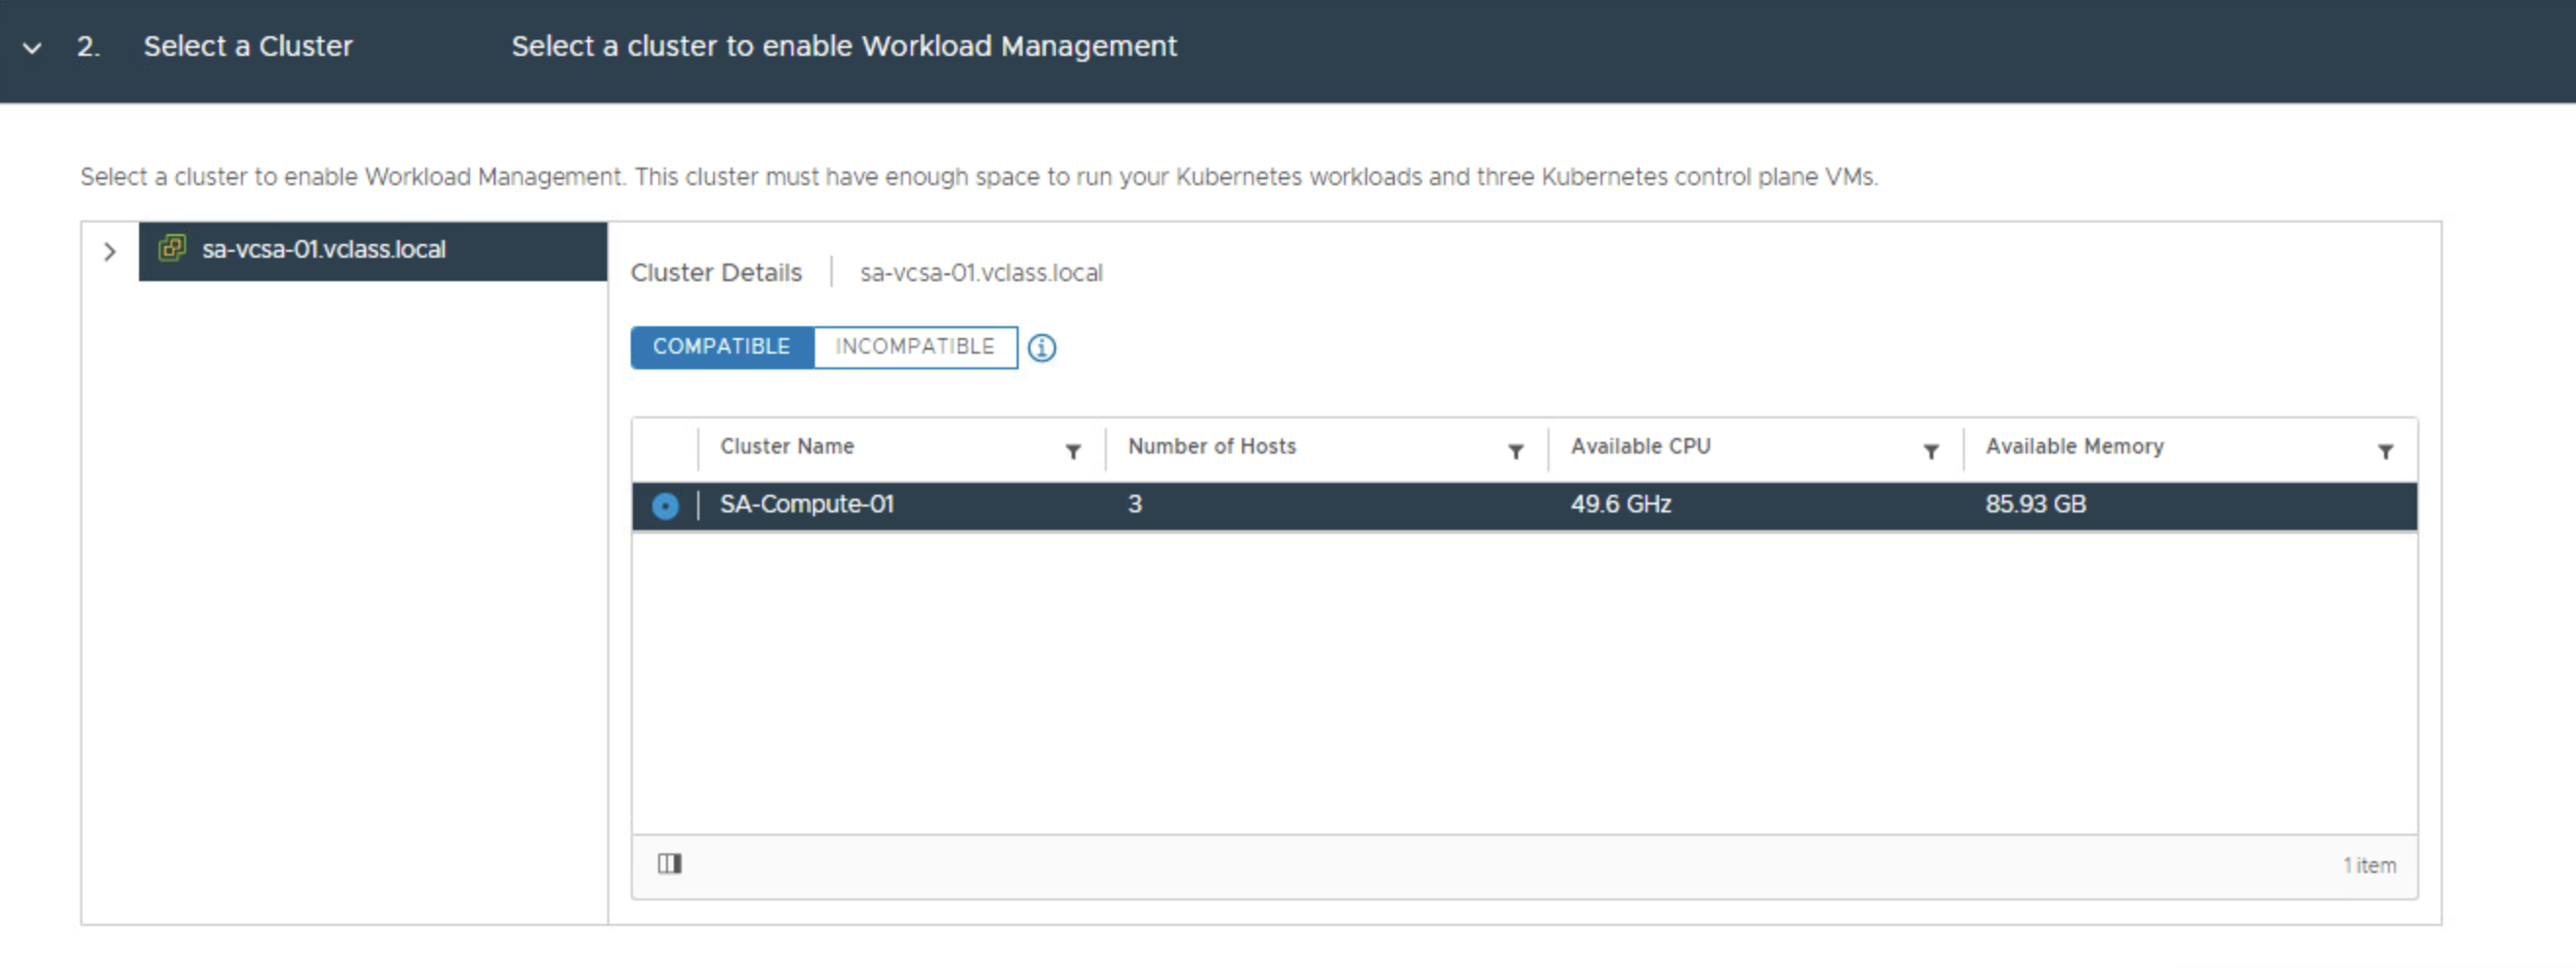Click the vCenter icon beside sa-vcsa-01.vclass.local
The width and height of the screenshot is (2576, 968).
tap(173, 249)
